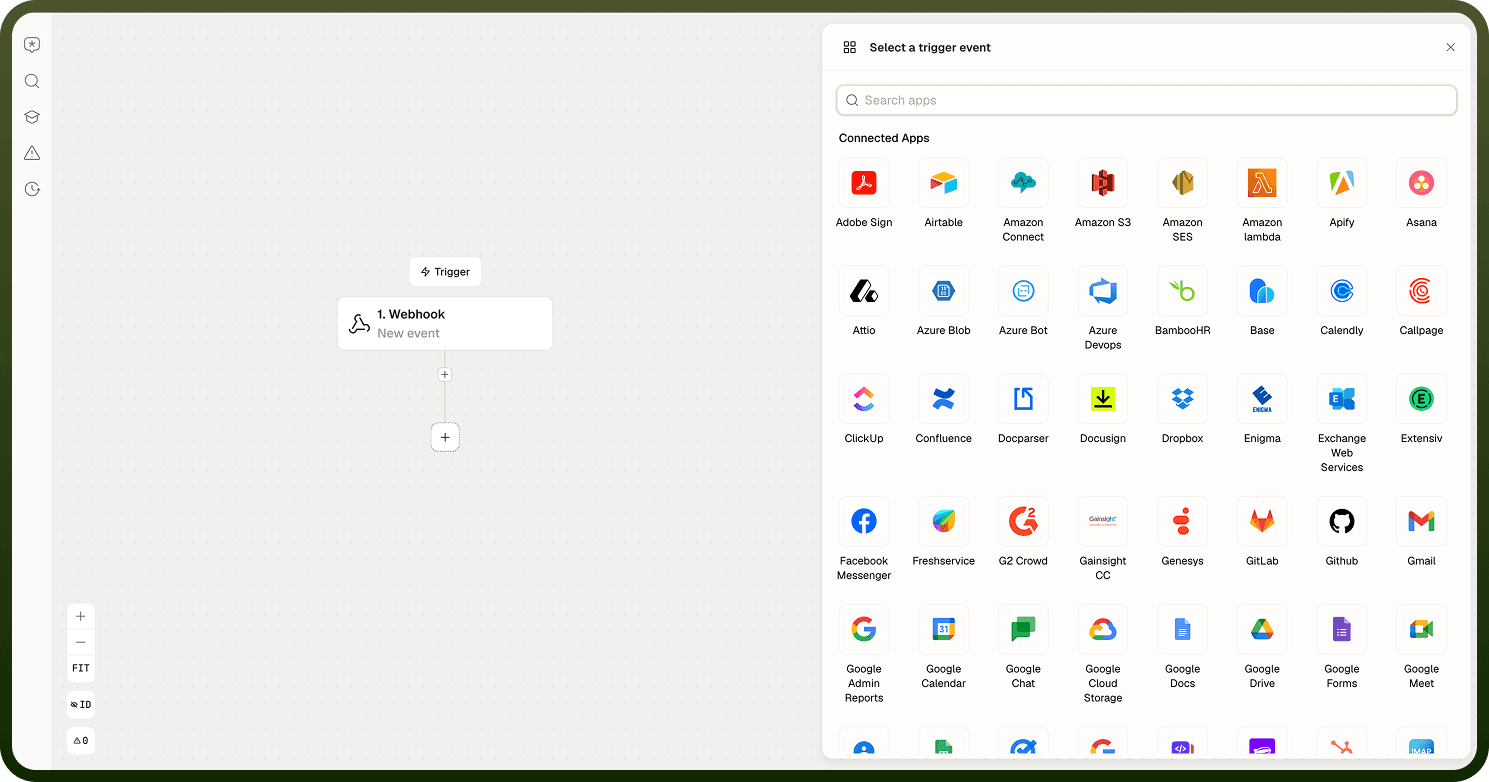Close the Select a trigger event panel
Viewport: 1489px width, 782px height.
(1450, 47)
